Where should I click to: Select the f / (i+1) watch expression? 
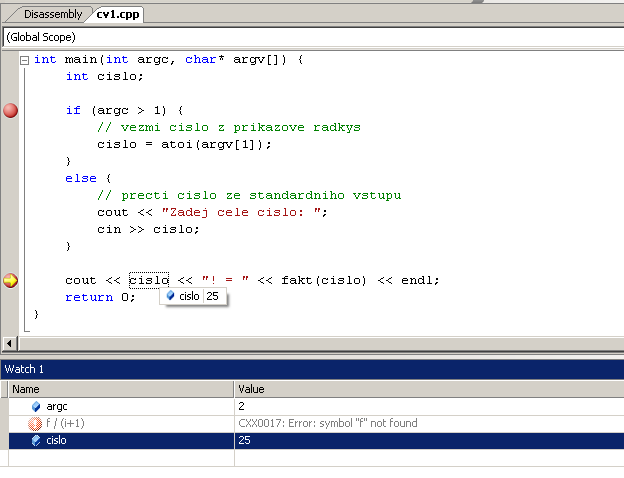[65, 423]
